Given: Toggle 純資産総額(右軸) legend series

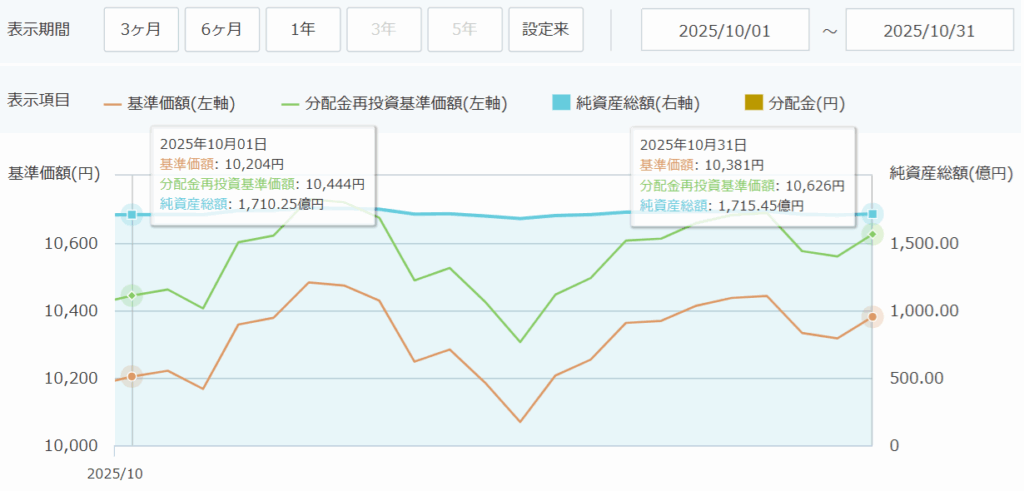Looking at the screenshot, I should pyautogui.click(x=625, y=103).
